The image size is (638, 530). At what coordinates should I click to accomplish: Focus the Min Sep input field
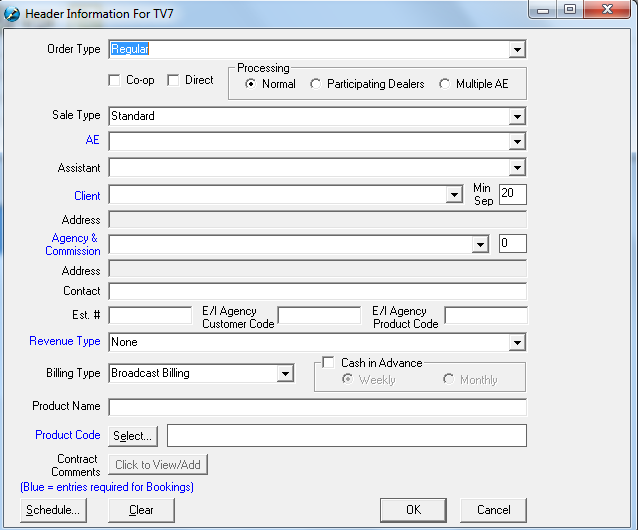click(x=512, y=194)
